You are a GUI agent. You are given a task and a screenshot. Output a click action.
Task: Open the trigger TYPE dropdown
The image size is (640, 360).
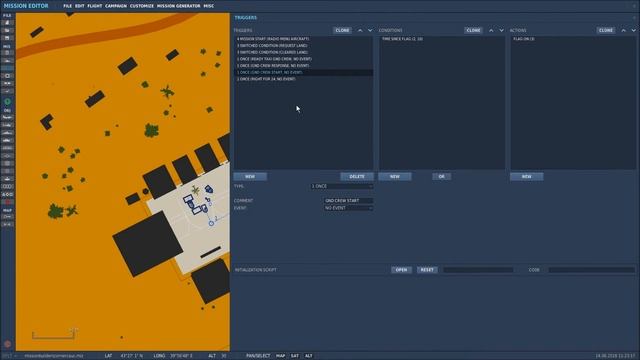pyautogui.click(x=342, y=186)
